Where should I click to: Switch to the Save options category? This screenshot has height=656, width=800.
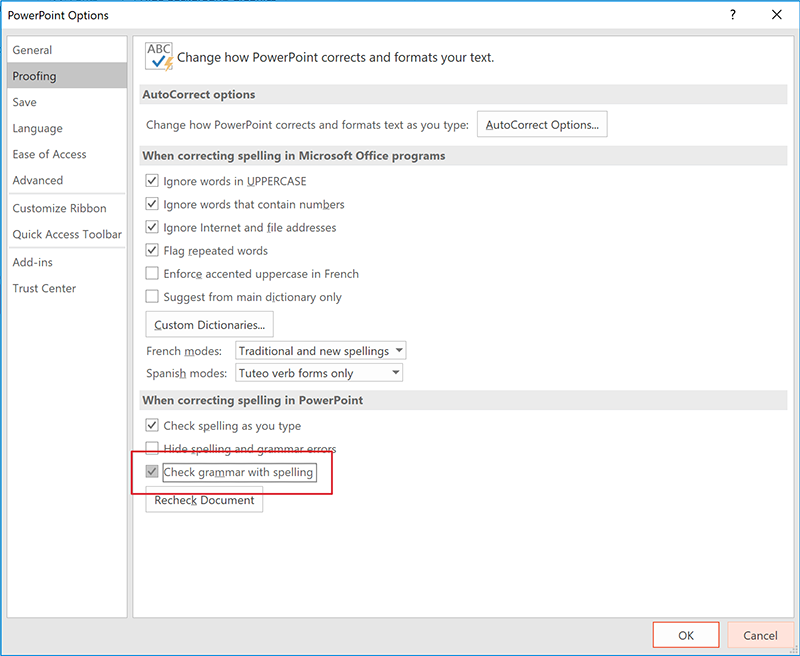(x=25, y=102)
